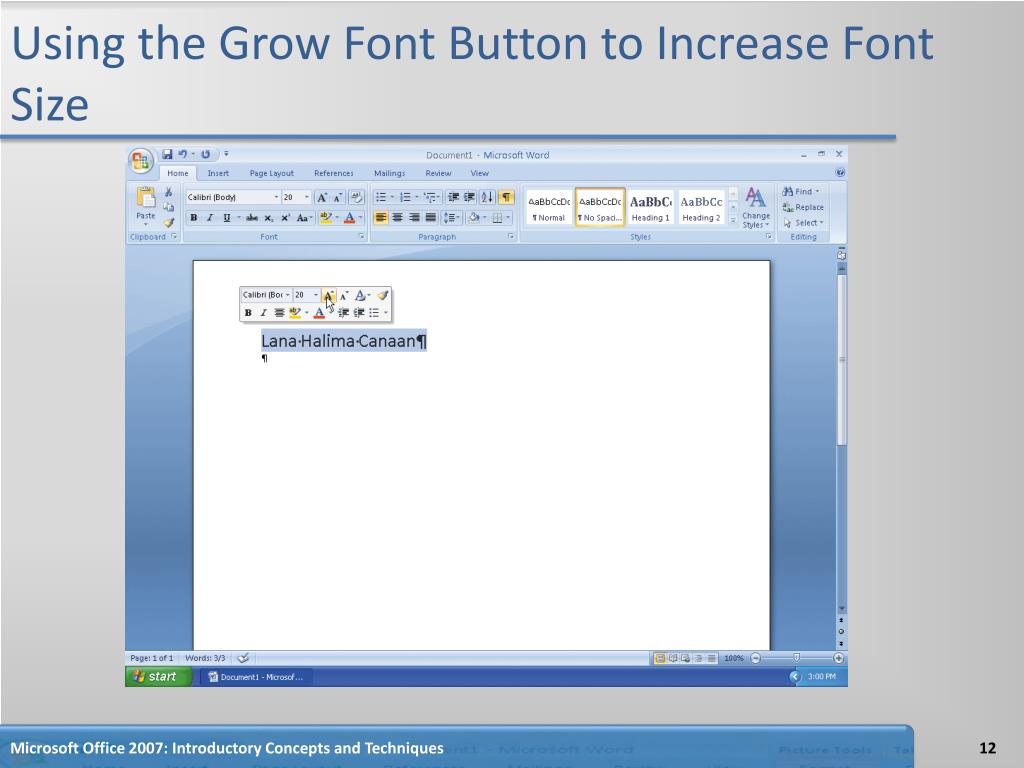Save the document from Quick Access Toolbar
Image resolution: width=1024 pixels, height=768 pixels.
[167, 154]
